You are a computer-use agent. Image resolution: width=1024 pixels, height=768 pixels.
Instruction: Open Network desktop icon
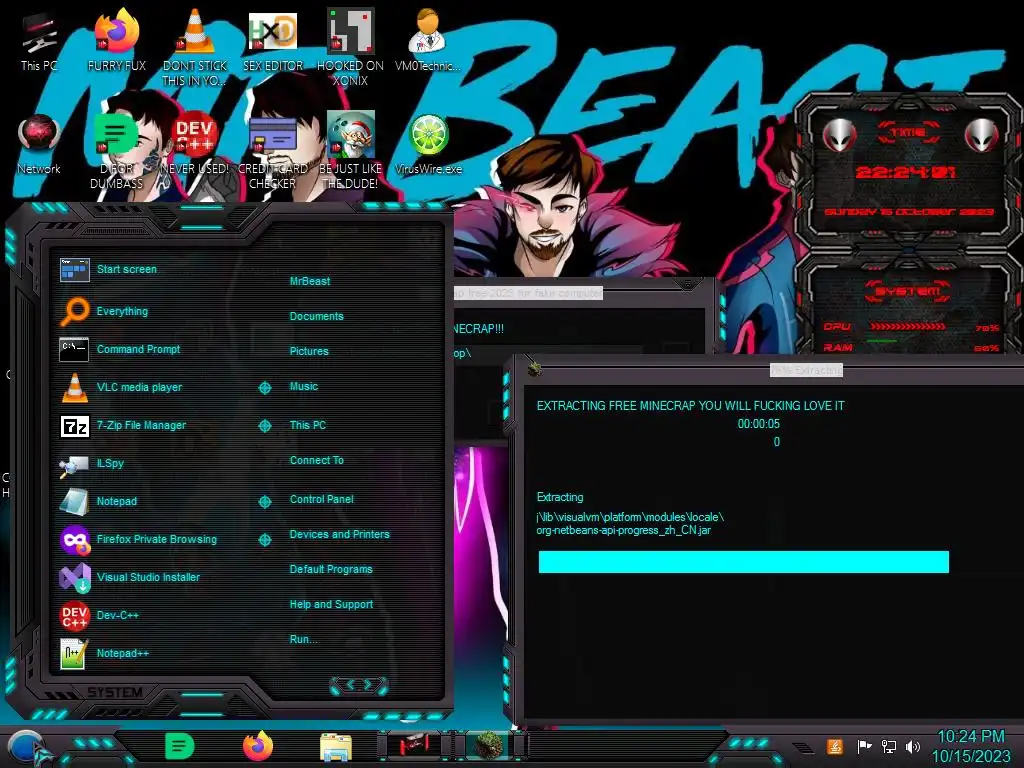tap(39, 145)
